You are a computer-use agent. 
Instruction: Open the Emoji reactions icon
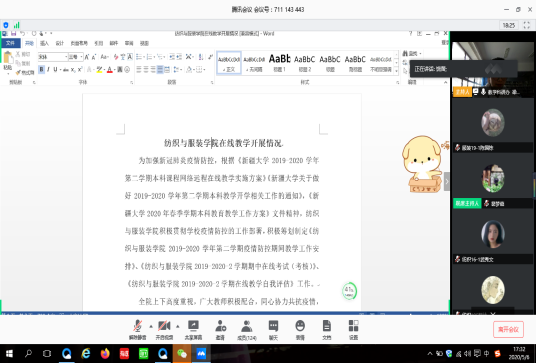(x=300, y=330)
